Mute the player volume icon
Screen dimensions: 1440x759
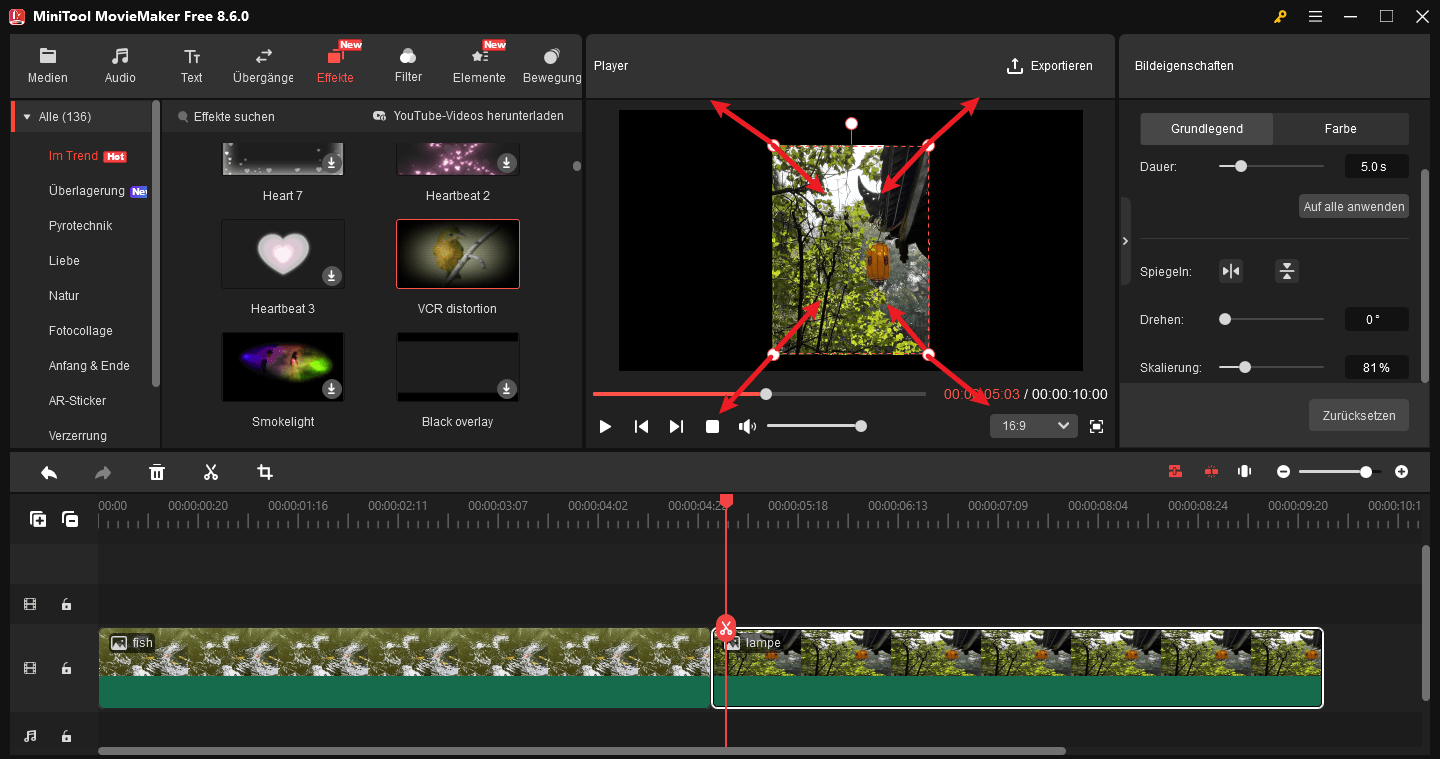746,425
